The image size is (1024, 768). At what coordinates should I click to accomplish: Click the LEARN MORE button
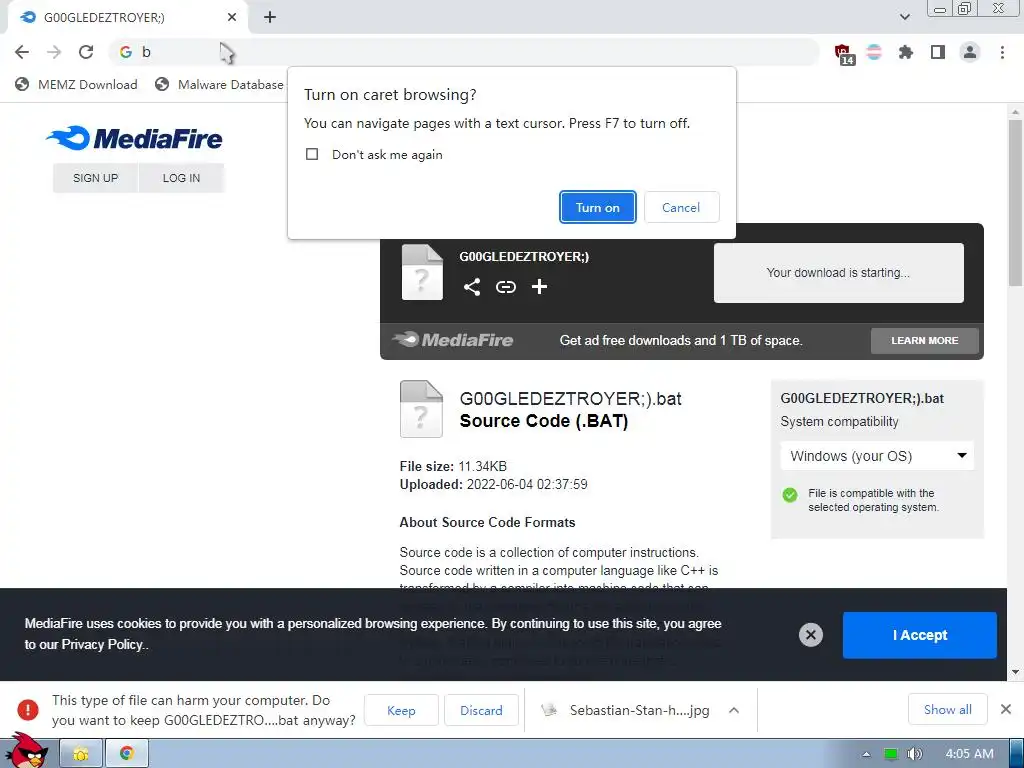[x=924, y=341]
